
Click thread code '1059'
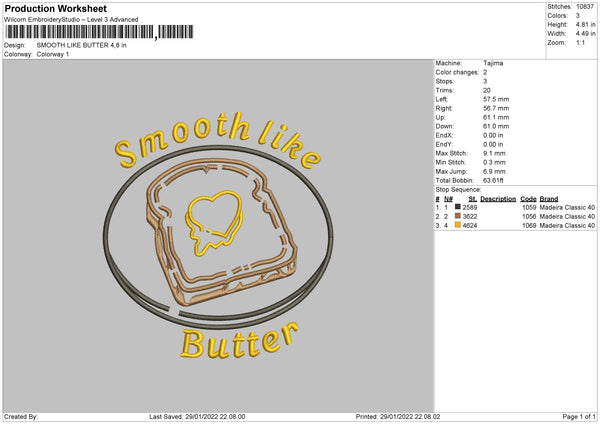click(x=529, y=207)
